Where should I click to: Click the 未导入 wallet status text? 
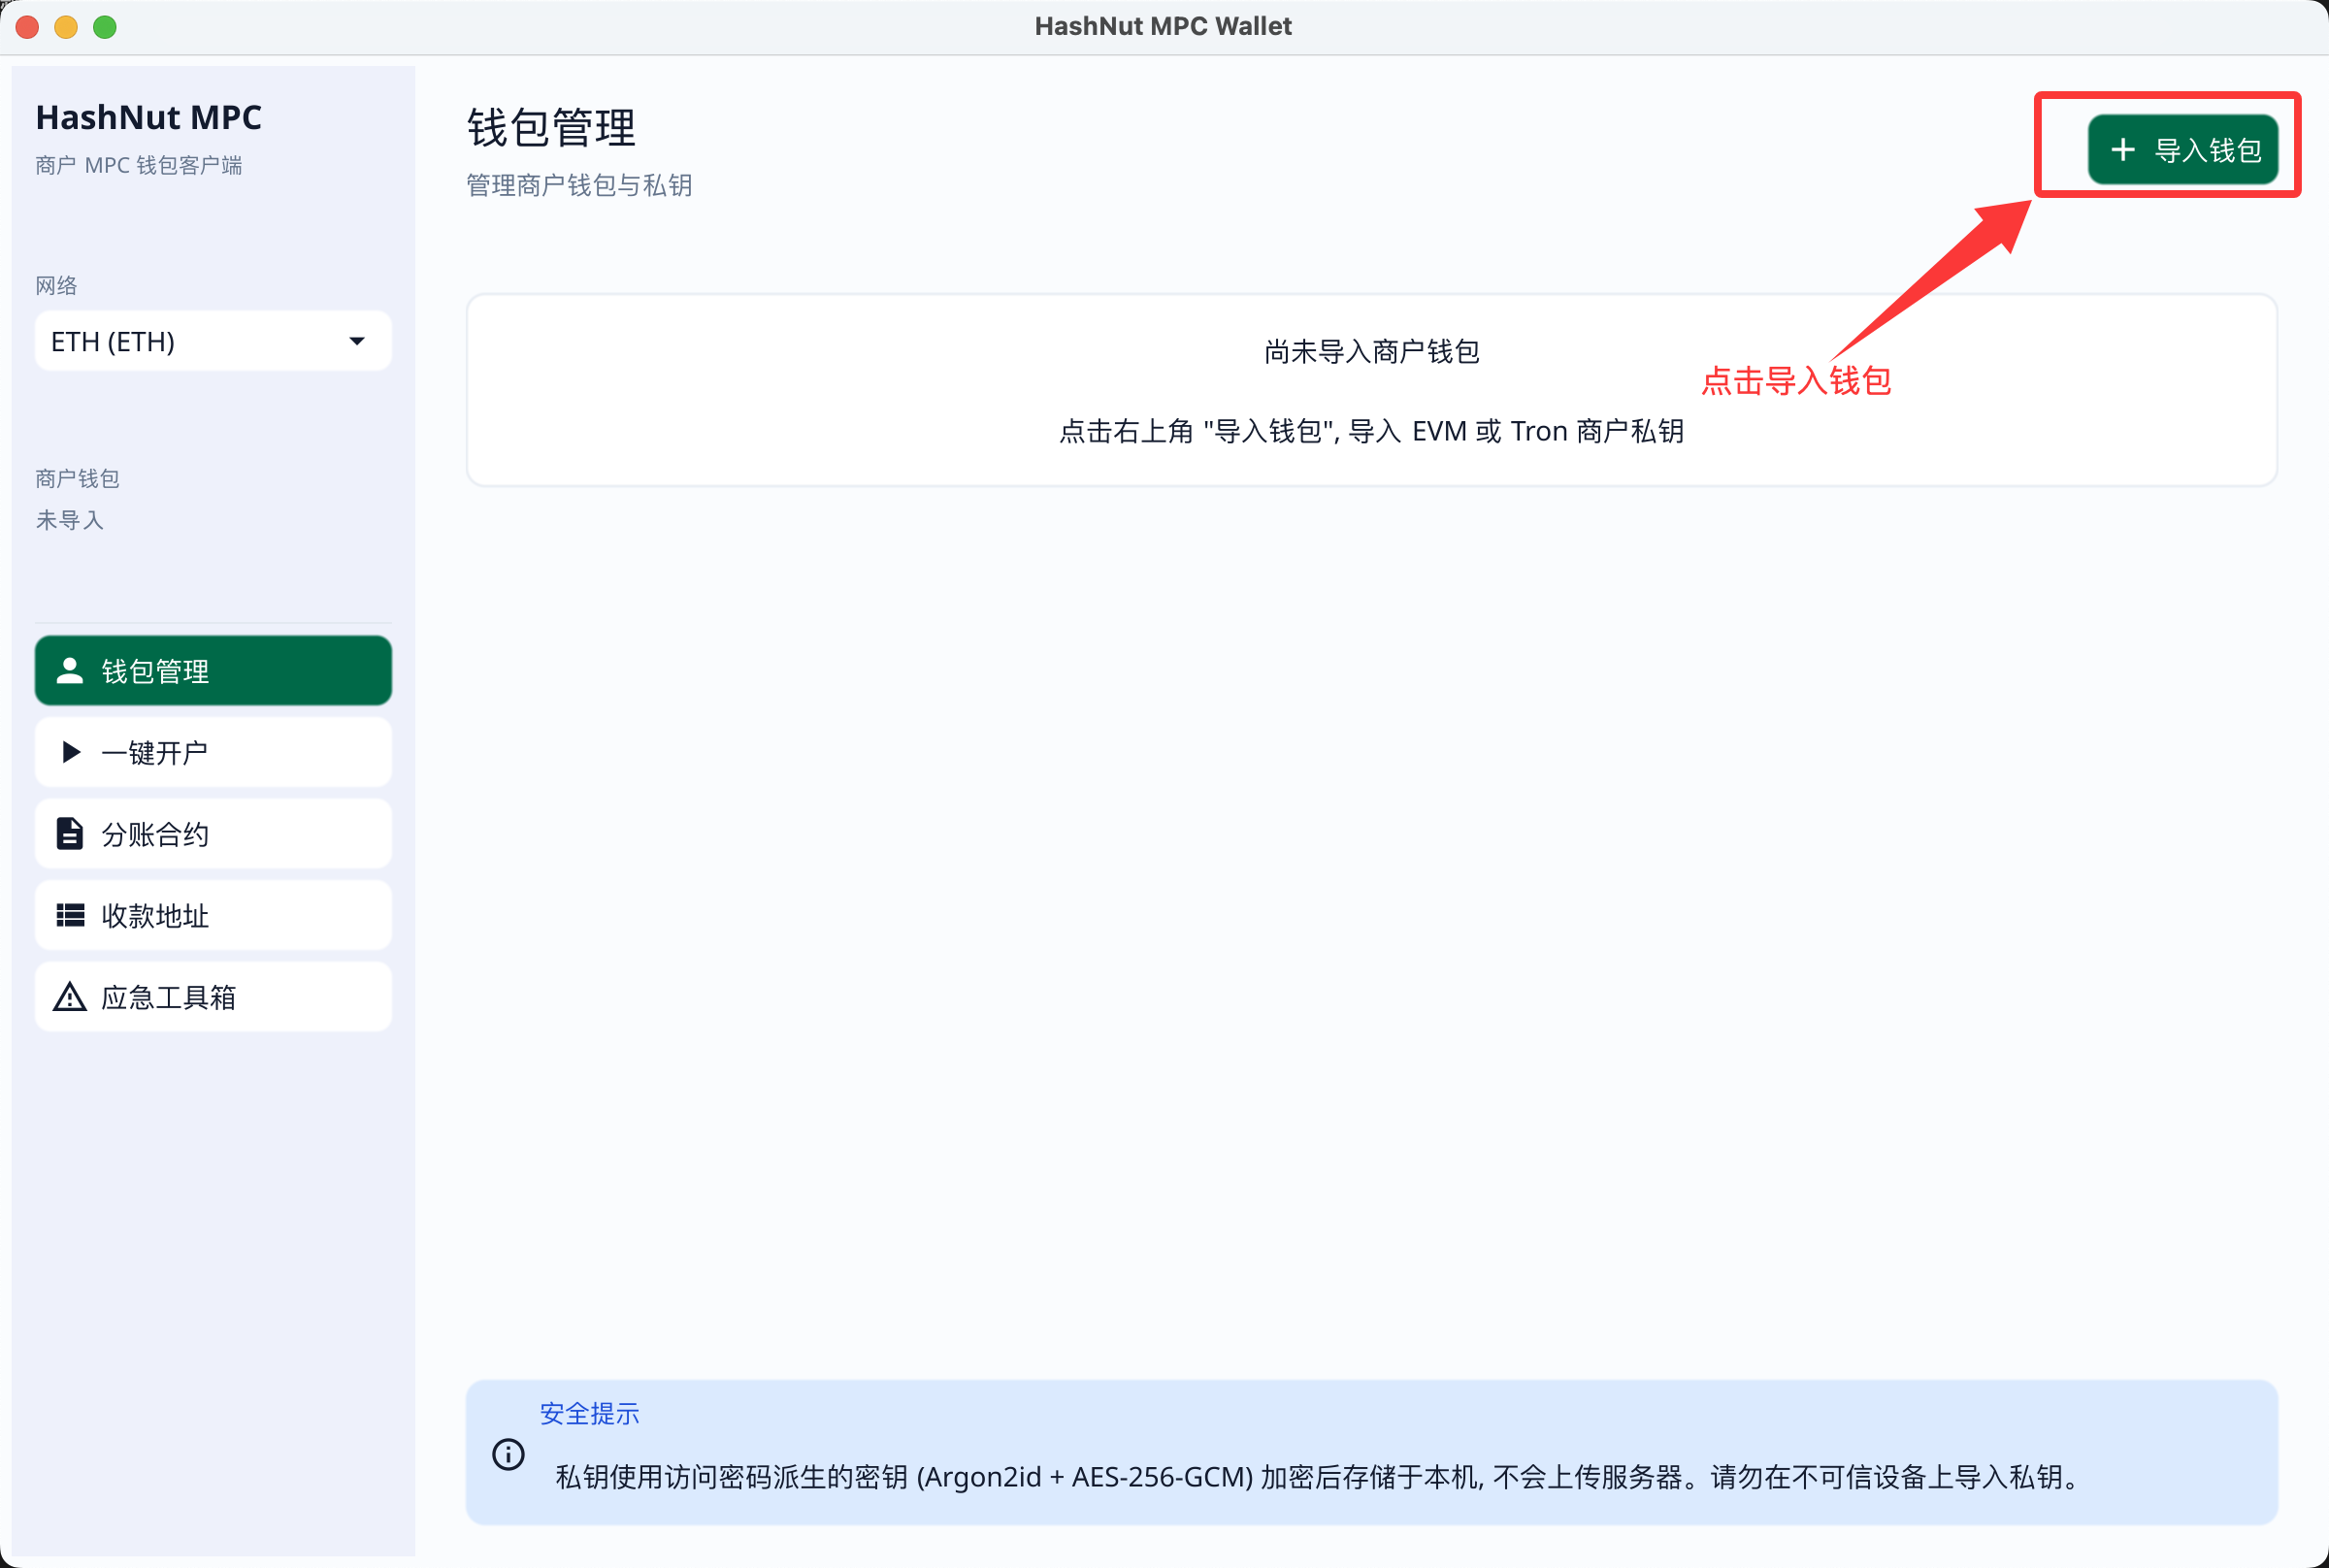(70, 520)
